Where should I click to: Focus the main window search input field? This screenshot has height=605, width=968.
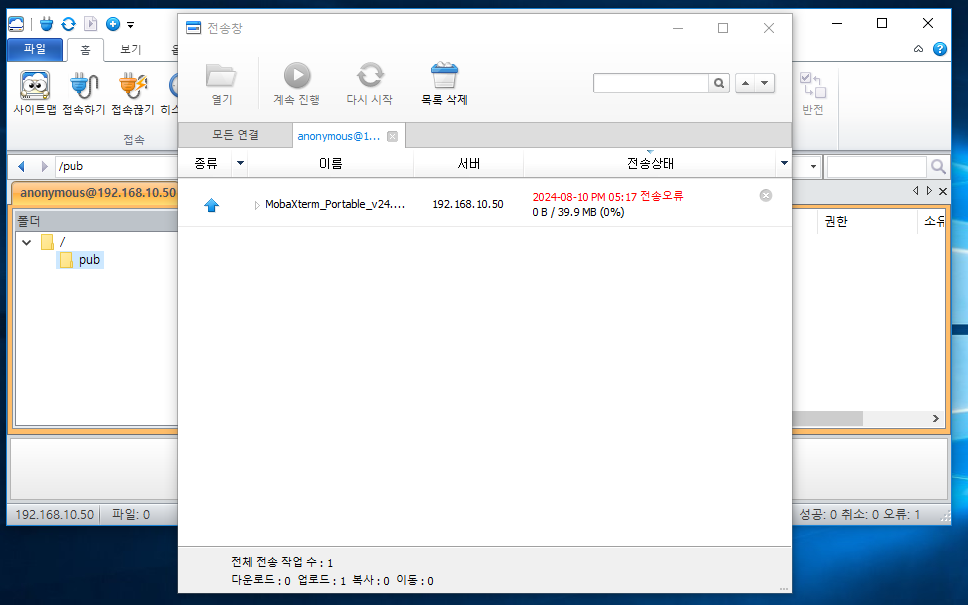pos(877,166)
